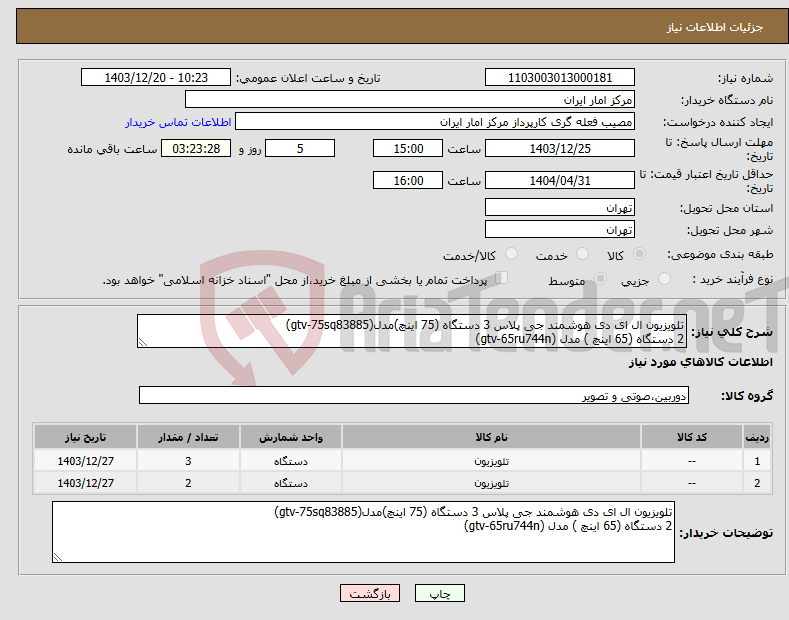
Task: Click the جزئیات اطلاعات نیاز header title
Action: pyautogui.click(x=715, y=27)
